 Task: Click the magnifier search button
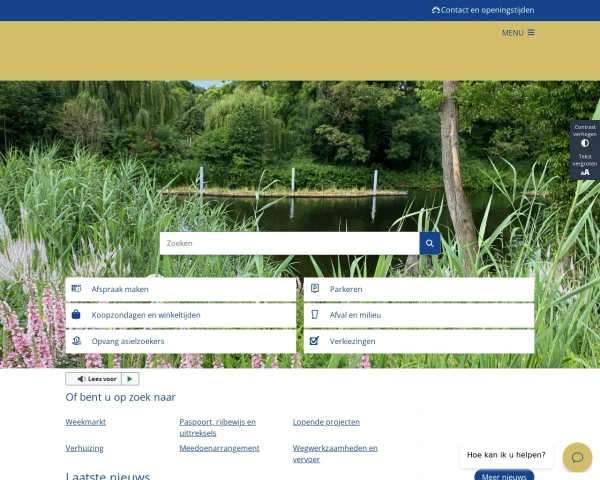430,243
